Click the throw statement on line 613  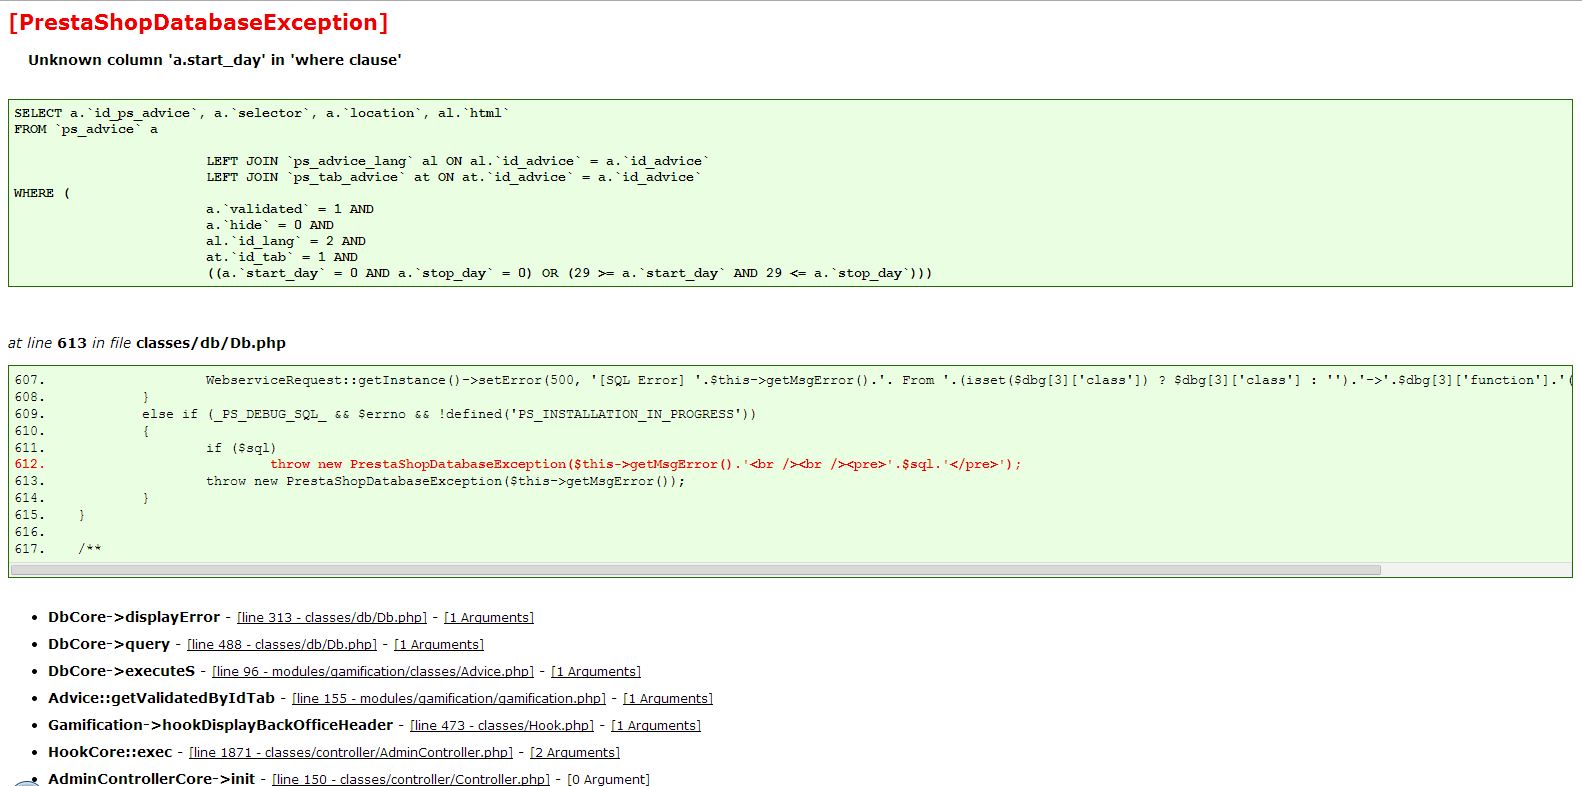tap(446, 481)
